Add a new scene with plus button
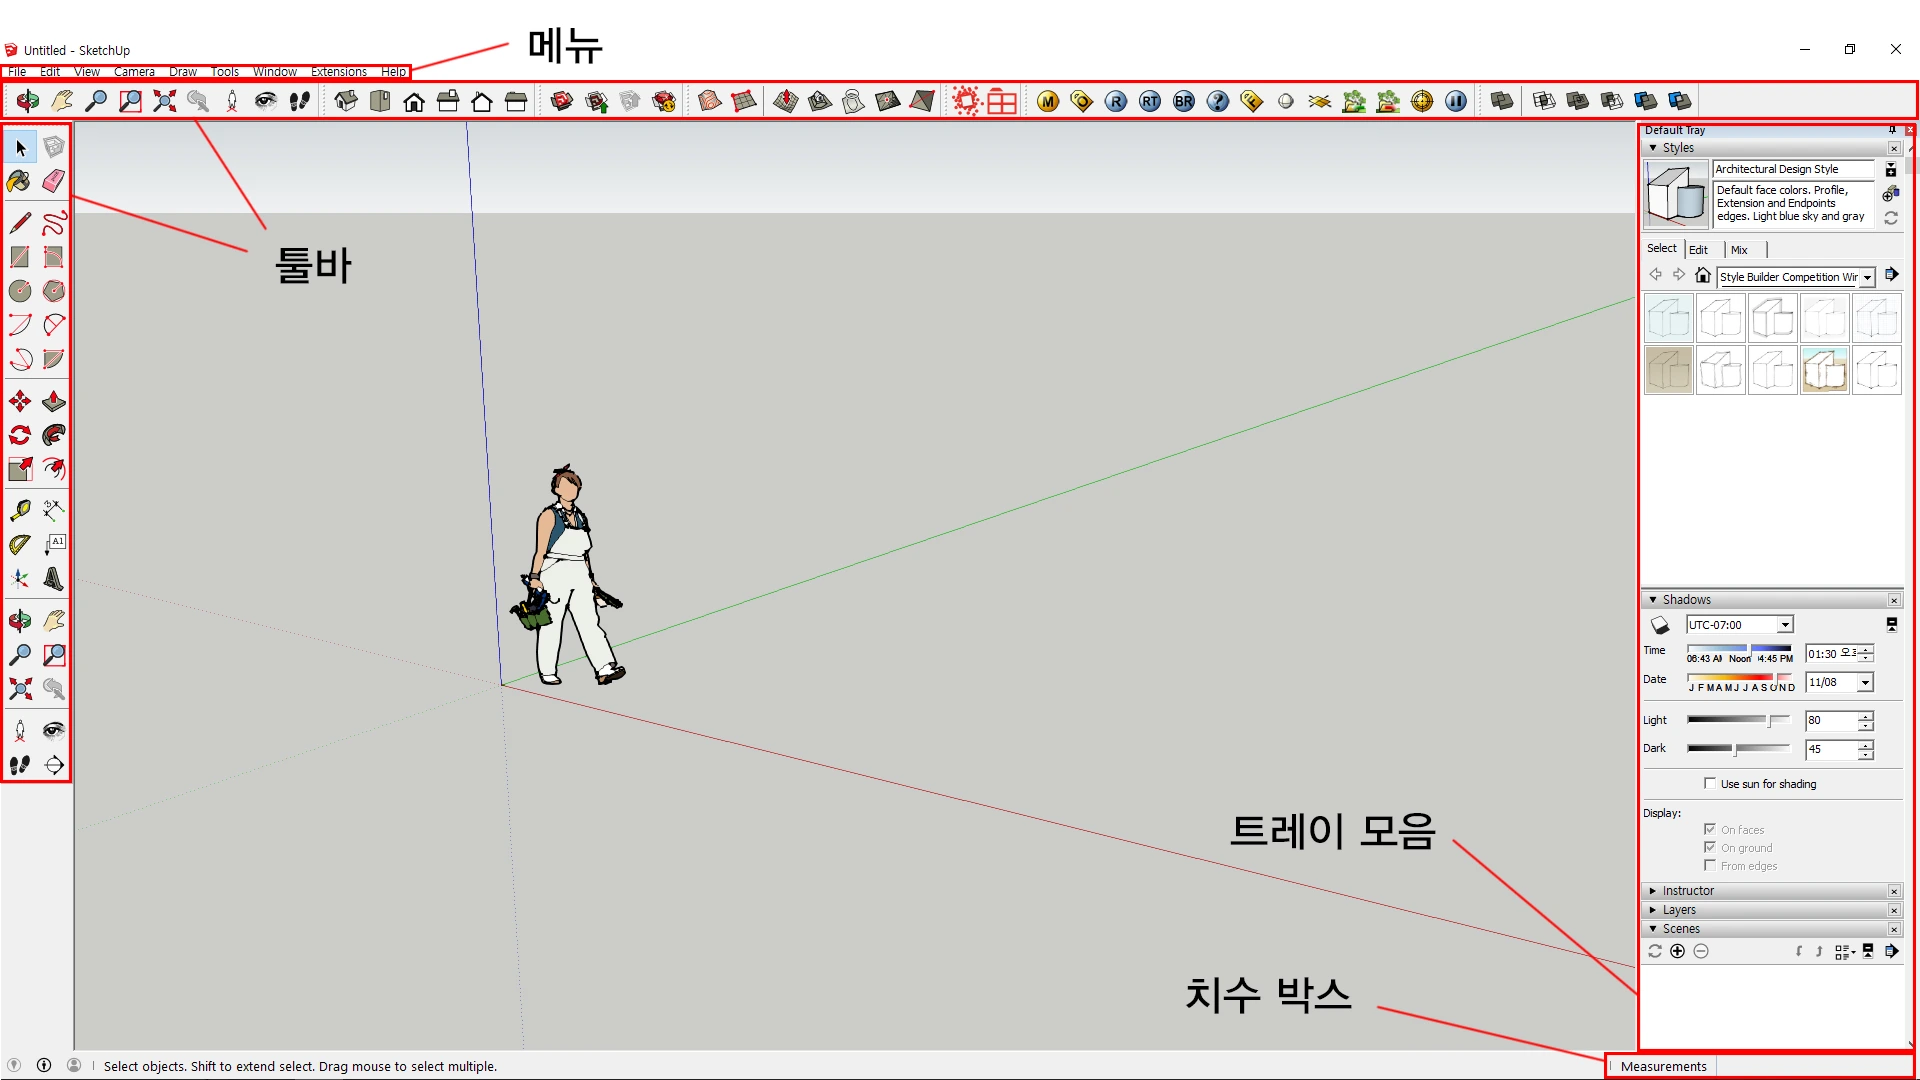Screen dimensions: 1920x1080 [x=1678, y=952]
